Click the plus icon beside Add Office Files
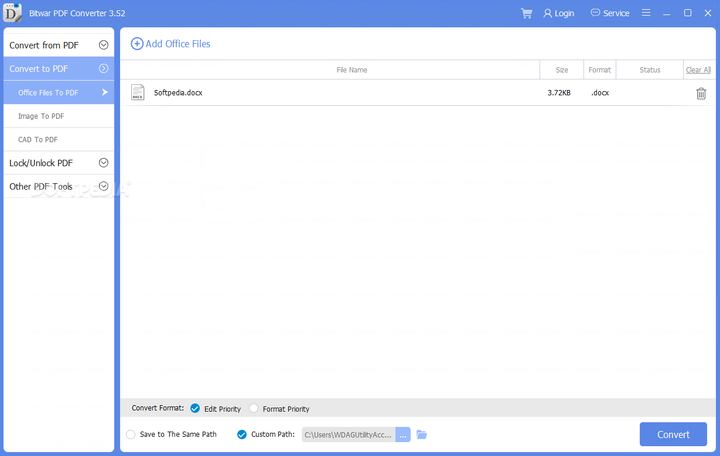The width and height of the screenshot is (720, 456). [x=137, y=44]
